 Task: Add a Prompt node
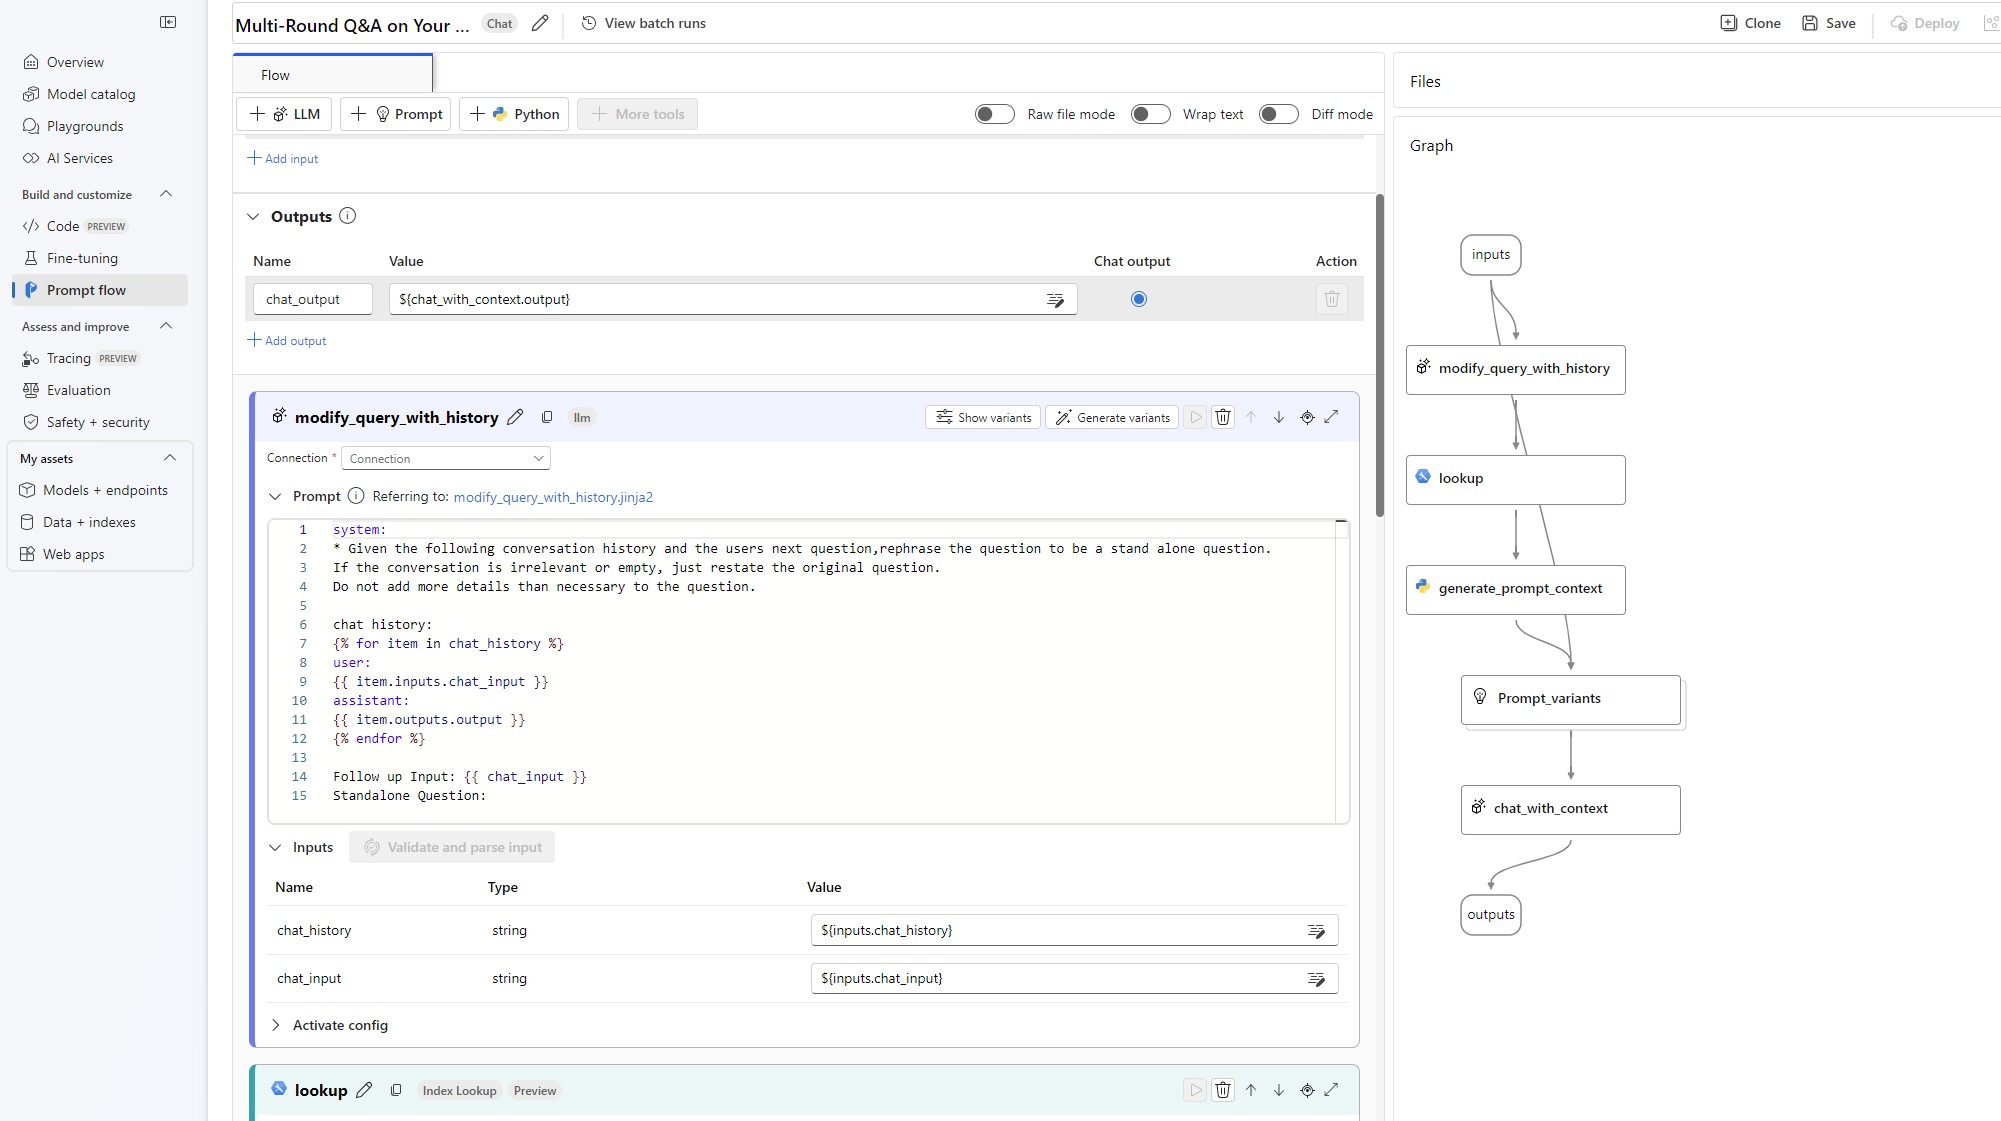pos(396,114)
